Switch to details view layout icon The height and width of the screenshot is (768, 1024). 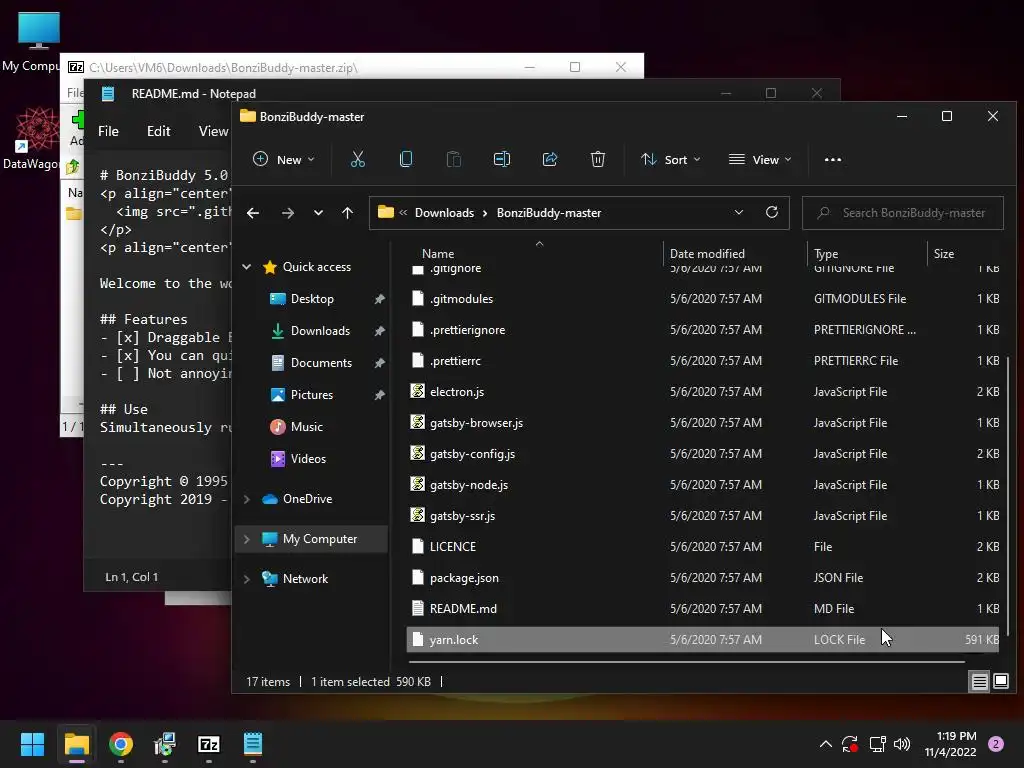pyautogui.click(x=980, y=682)
